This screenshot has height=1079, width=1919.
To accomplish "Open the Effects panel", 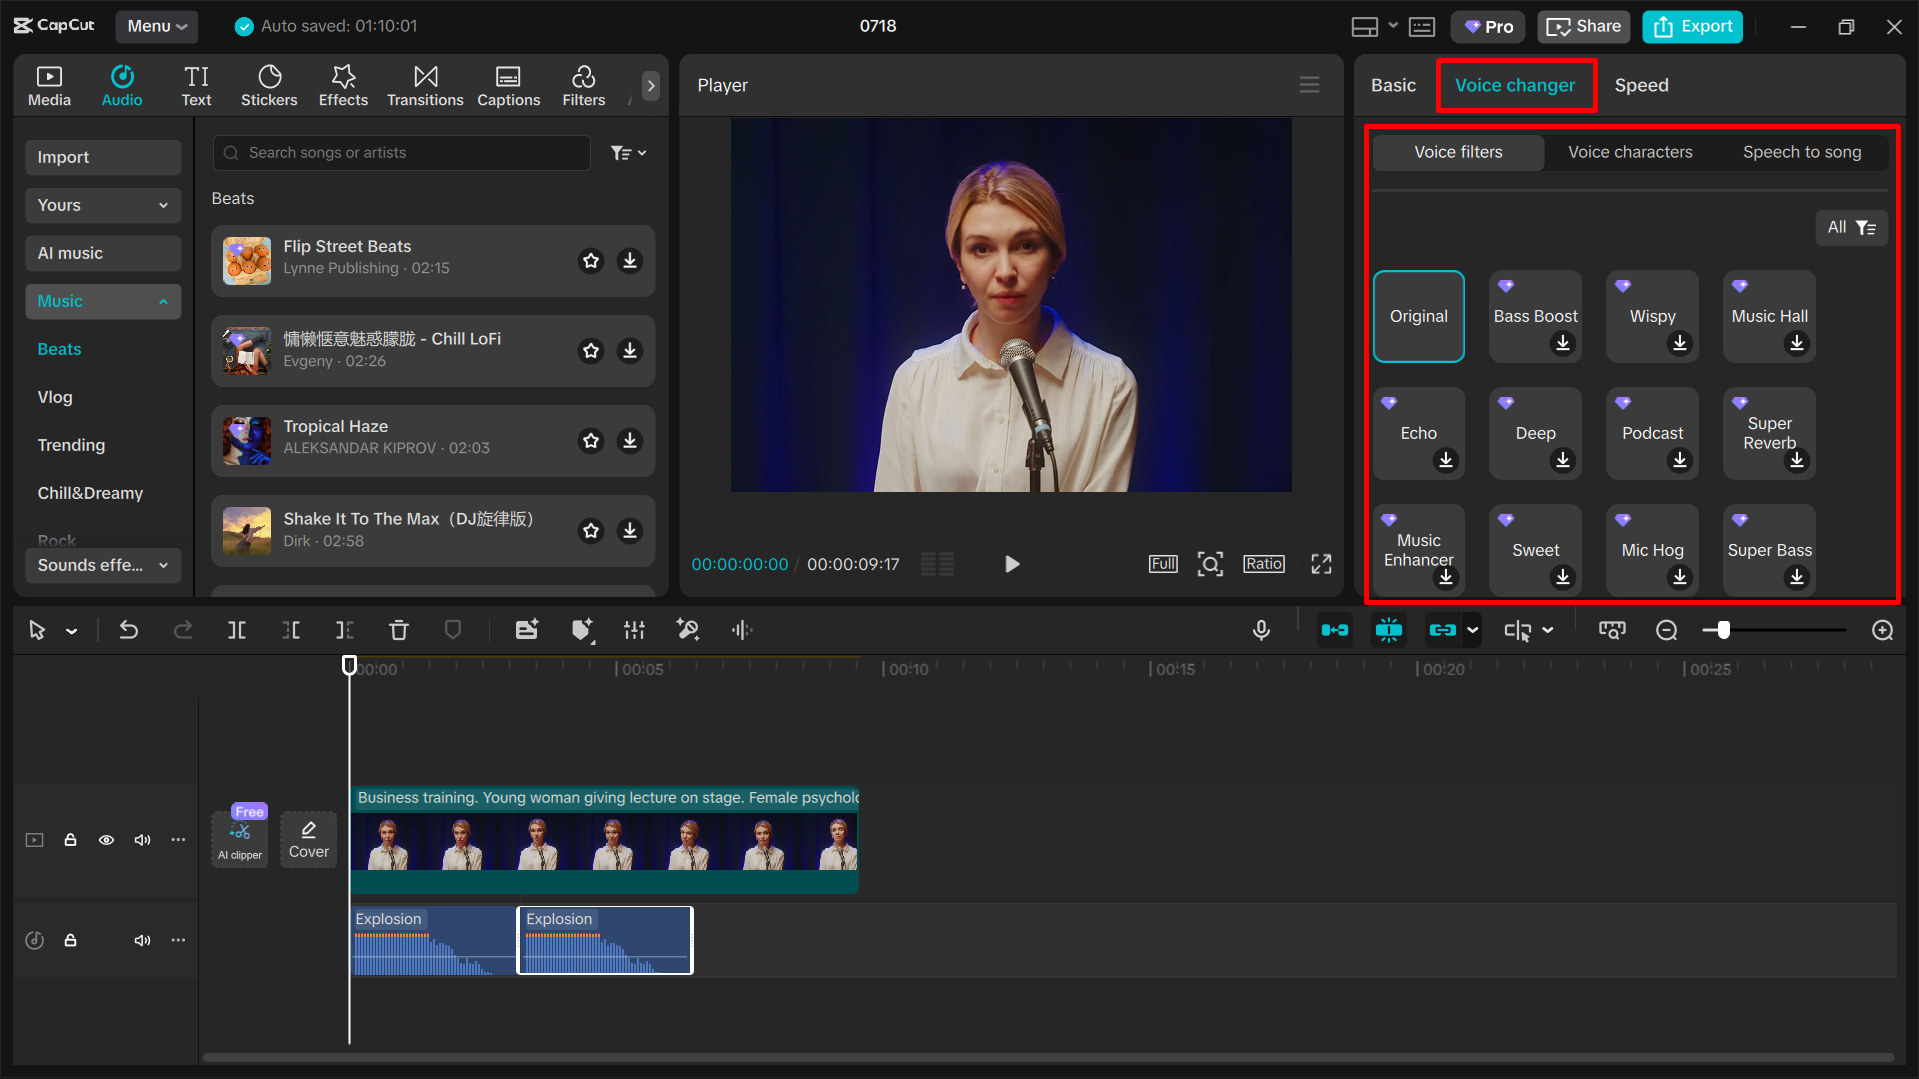I will (x=343, y=86).
